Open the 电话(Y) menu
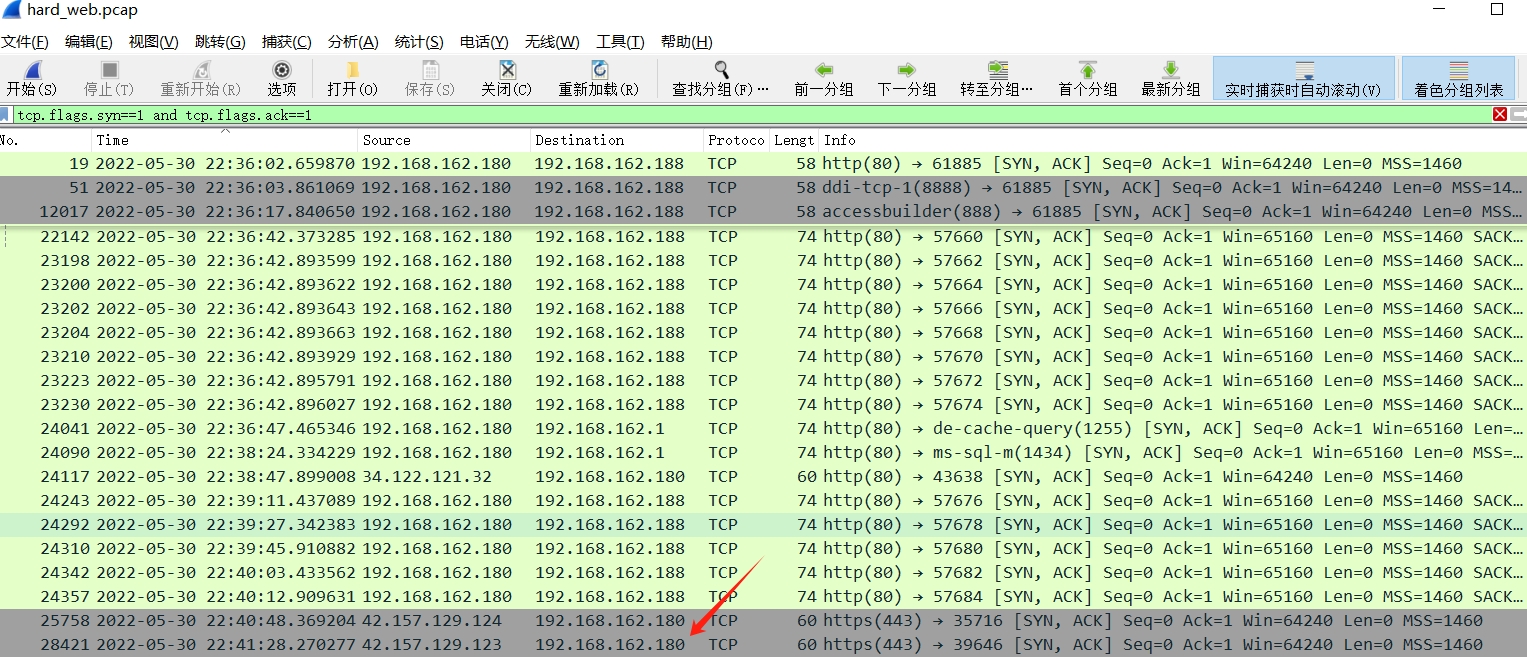 coord(484,42)
